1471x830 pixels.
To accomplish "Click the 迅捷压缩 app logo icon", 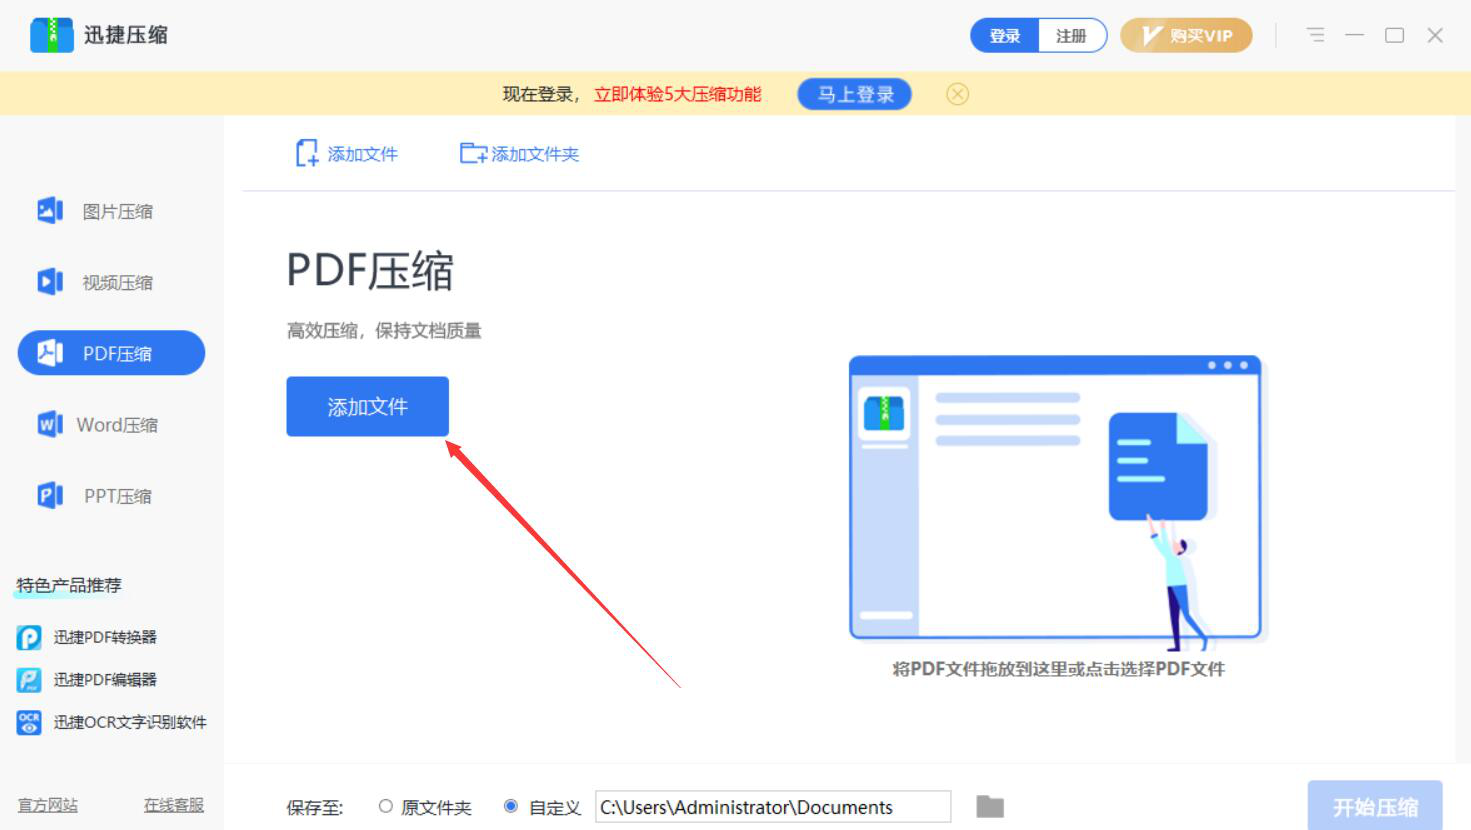I will pyautogui.click(x=52, y=35).
